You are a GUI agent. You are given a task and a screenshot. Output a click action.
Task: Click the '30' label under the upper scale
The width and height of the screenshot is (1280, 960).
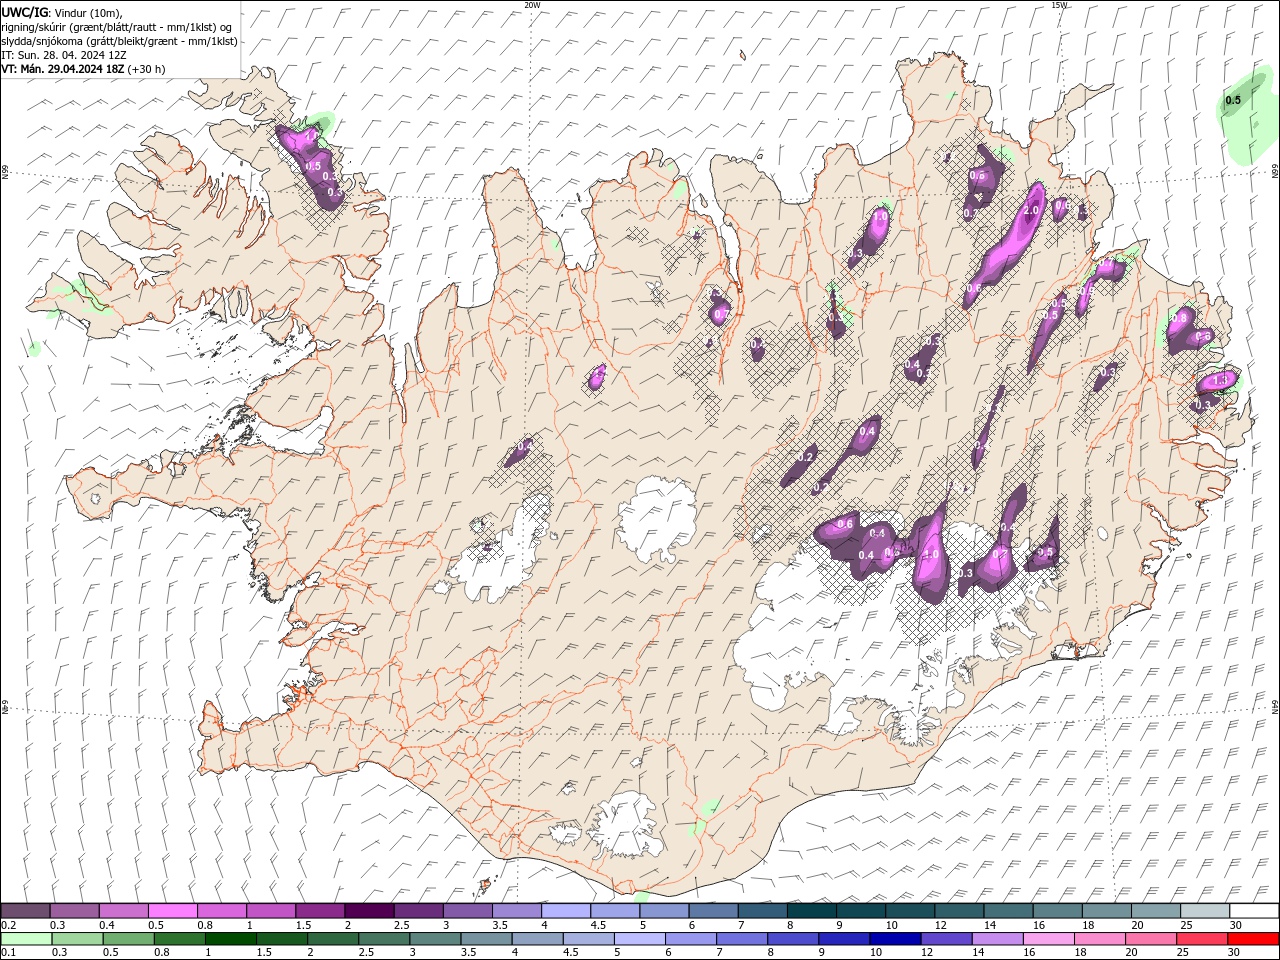[1235, 925]
